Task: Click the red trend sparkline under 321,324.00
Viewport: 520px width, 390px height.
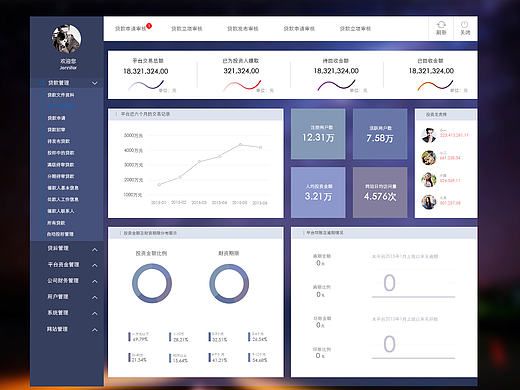Action: pos(242,85)
